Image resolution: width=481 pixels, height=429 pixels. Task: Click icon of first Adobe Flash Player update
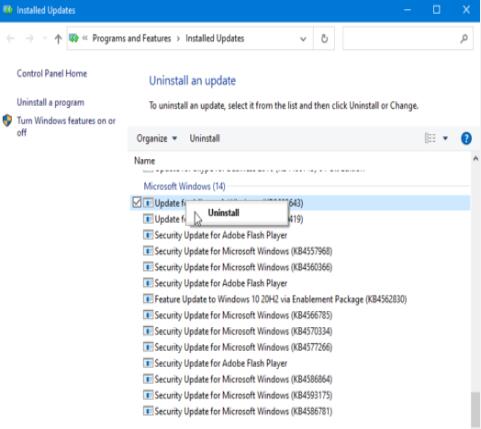[148, 235]
